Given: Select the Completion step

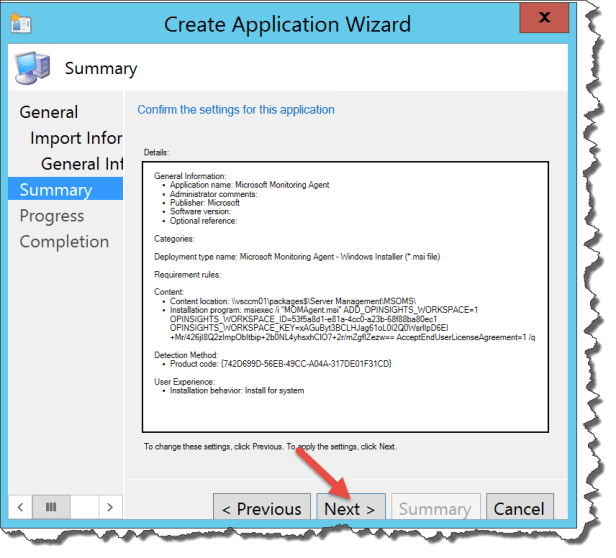Looking at the screenshot, I should [x=64, y=242].
